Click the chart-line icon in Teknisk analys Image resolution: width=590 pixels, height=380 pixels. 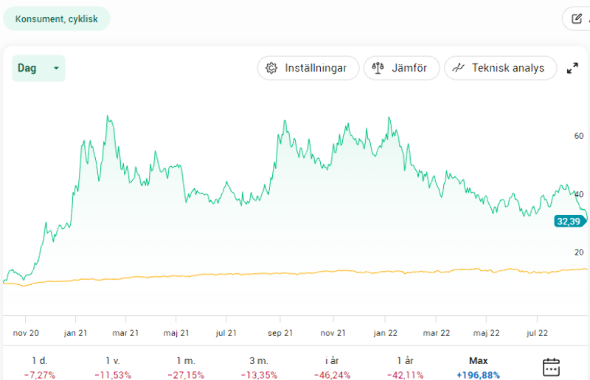458,68
